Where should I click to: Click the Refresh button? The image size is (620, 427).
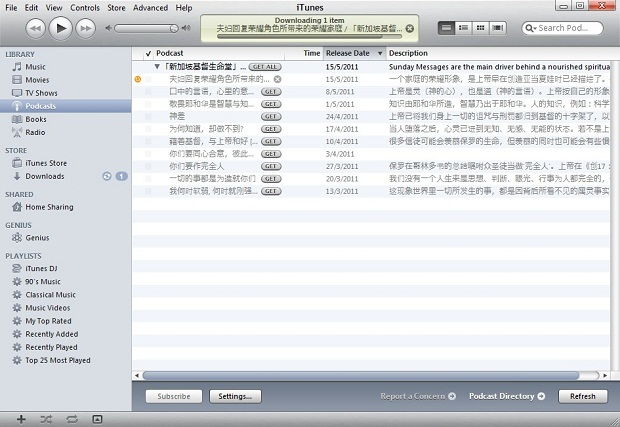point(582,396)
